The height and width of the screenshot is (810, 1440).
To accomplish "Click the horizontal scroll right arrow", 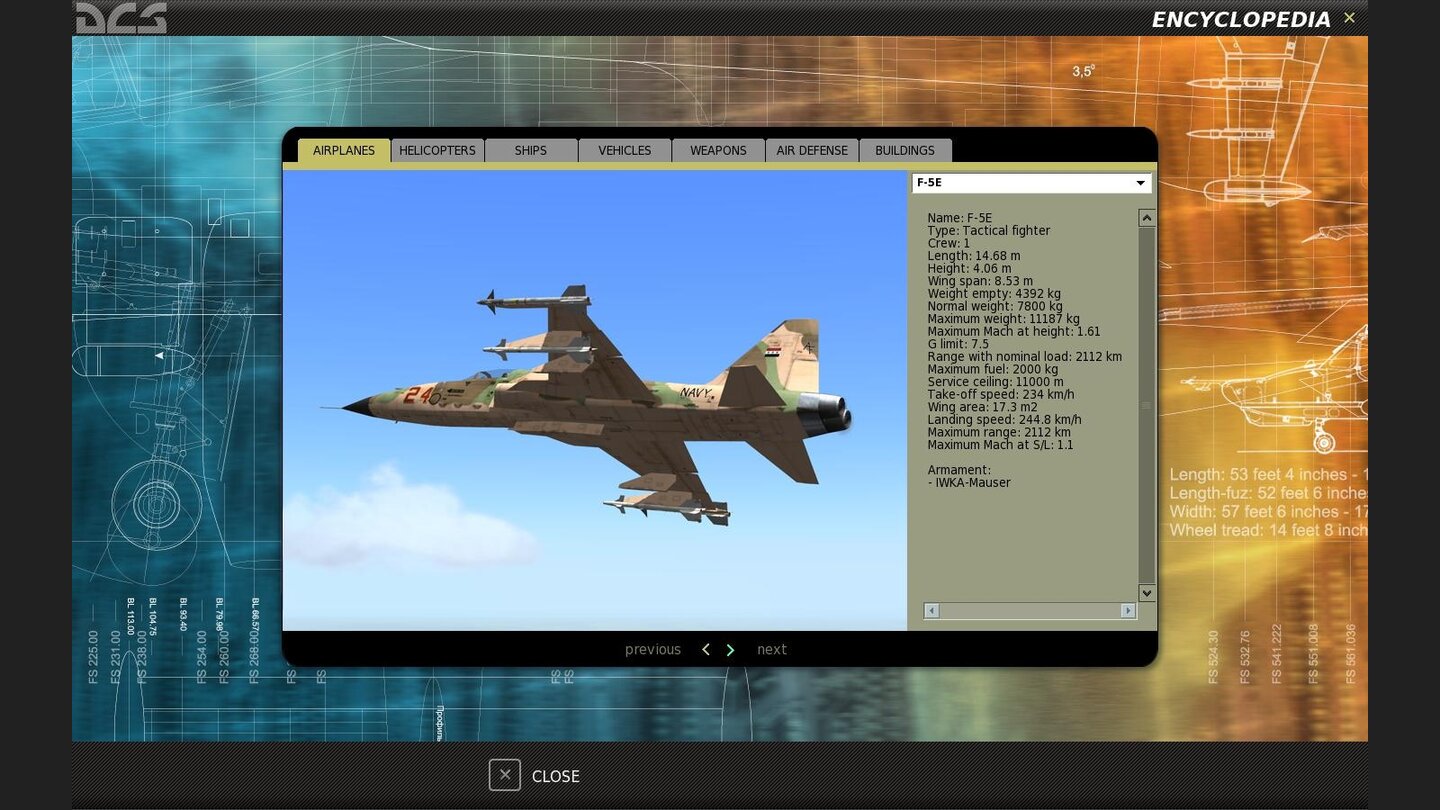I will click(1128, 610).
